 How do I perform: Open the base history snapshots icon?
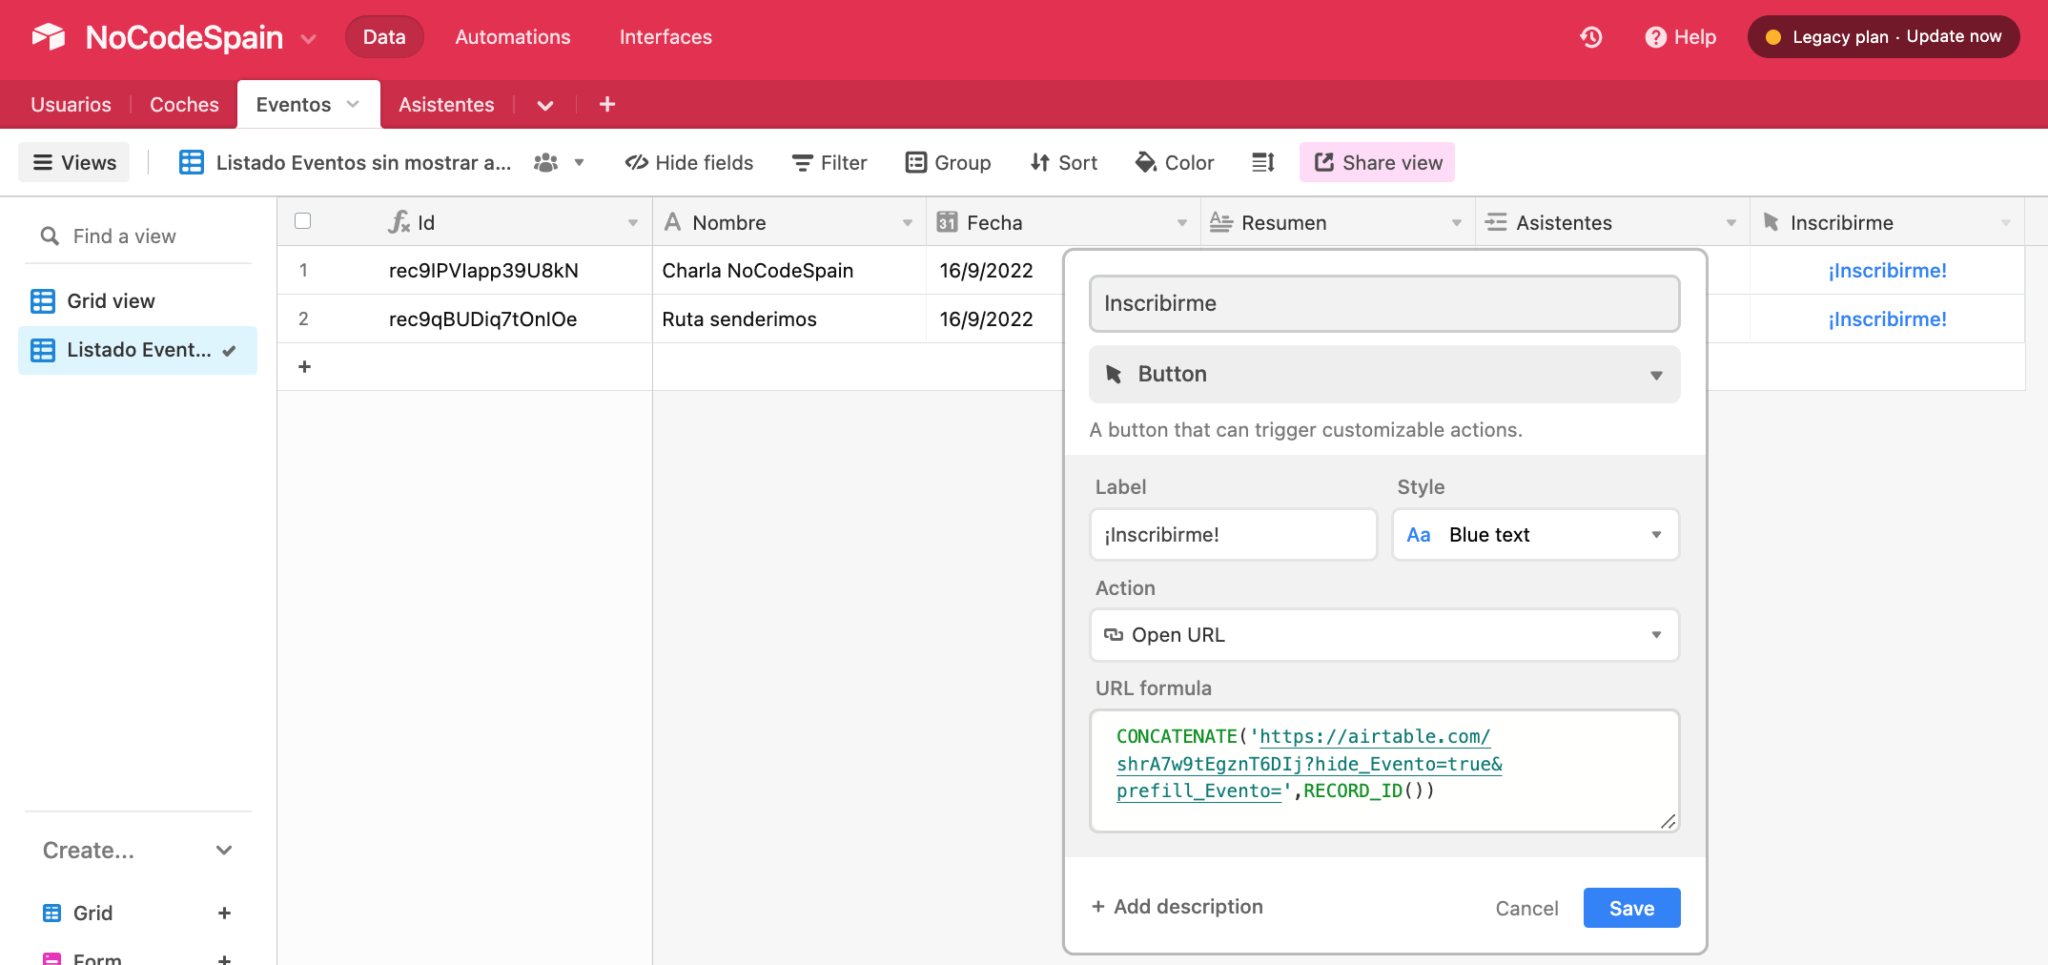click(x=1589, y=37)
